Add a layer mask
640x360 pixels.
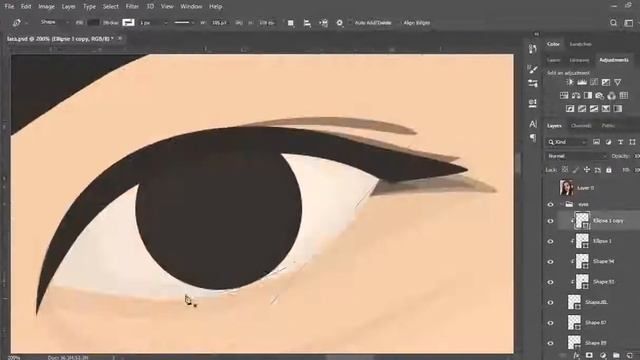589,356
